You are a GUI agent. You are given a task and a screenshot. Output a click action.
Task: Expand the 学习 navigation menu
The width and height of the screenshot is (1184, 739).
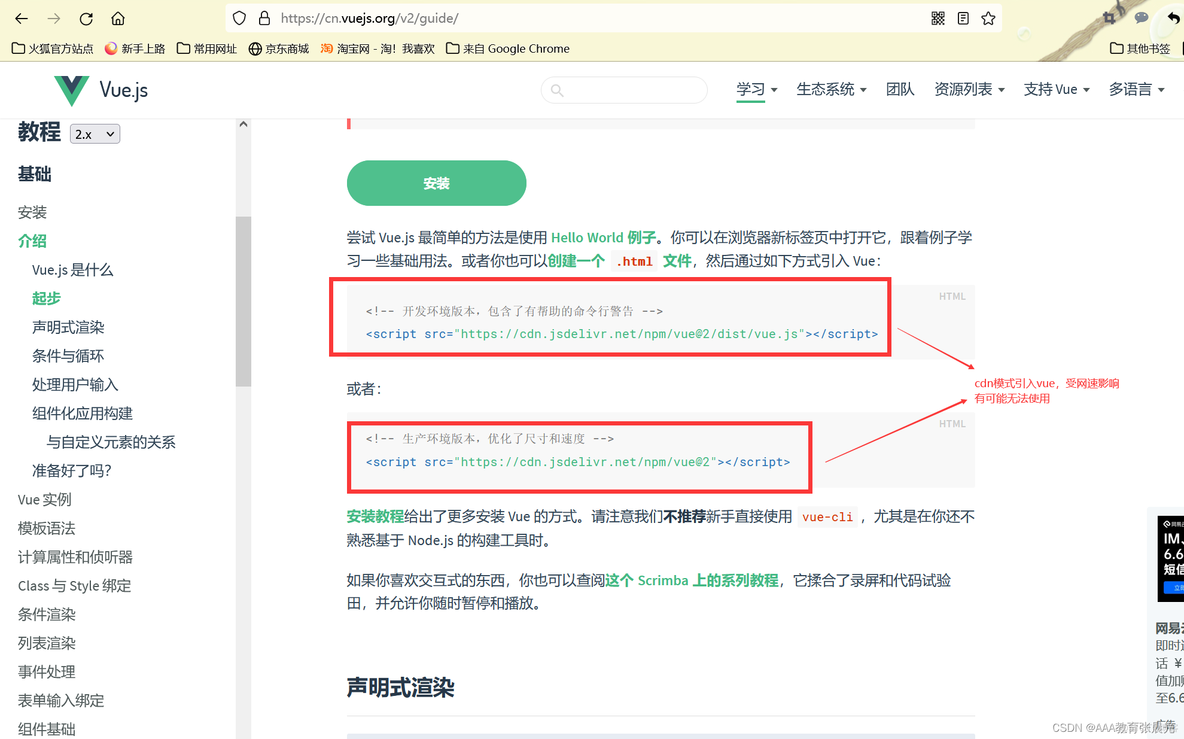[757, 89]
